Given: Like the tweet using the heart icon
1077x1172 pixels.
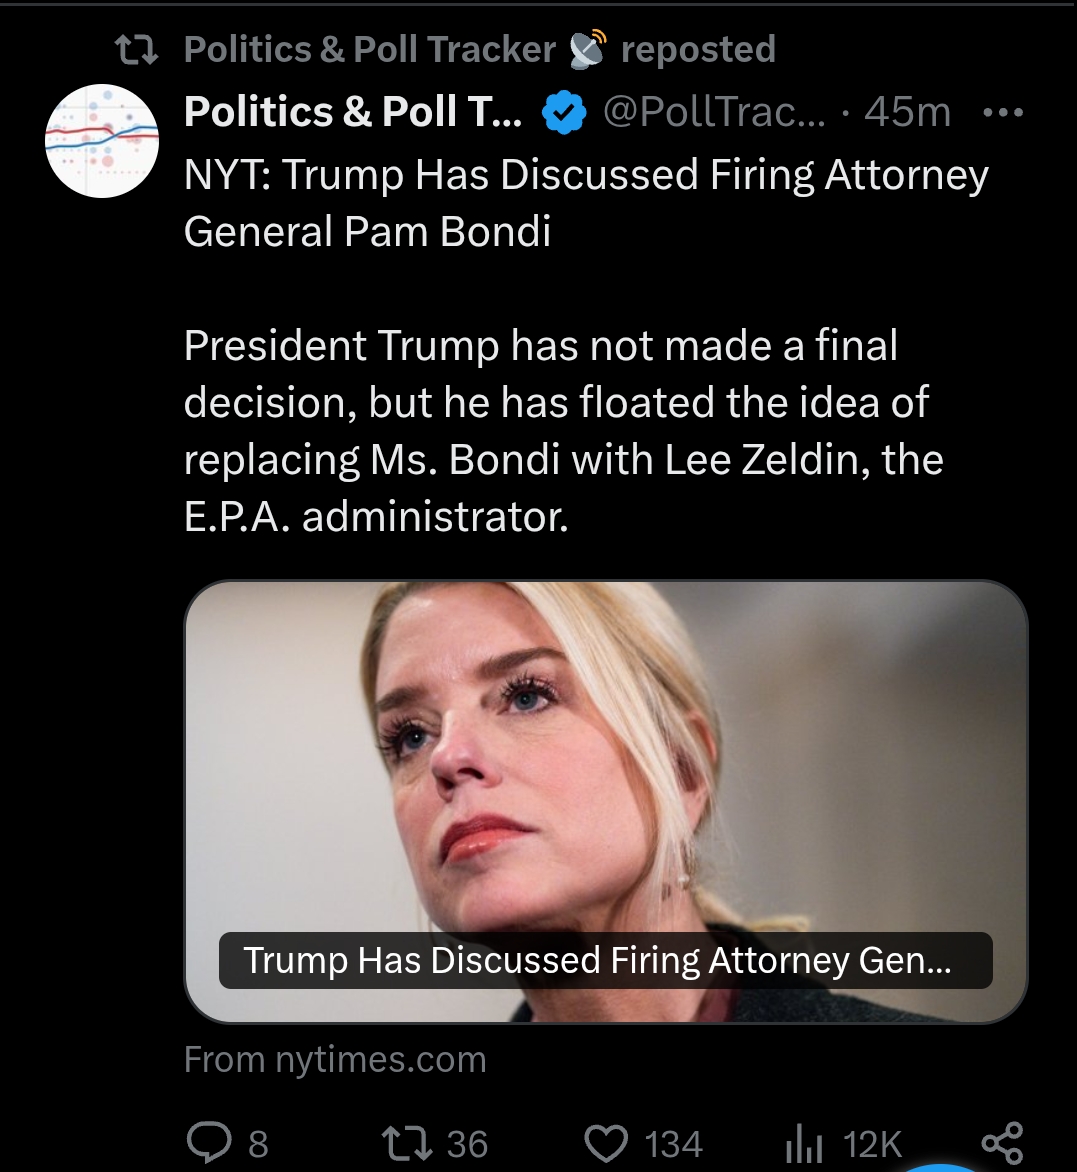Looking at the screenshot, I should coord(606,1143).
